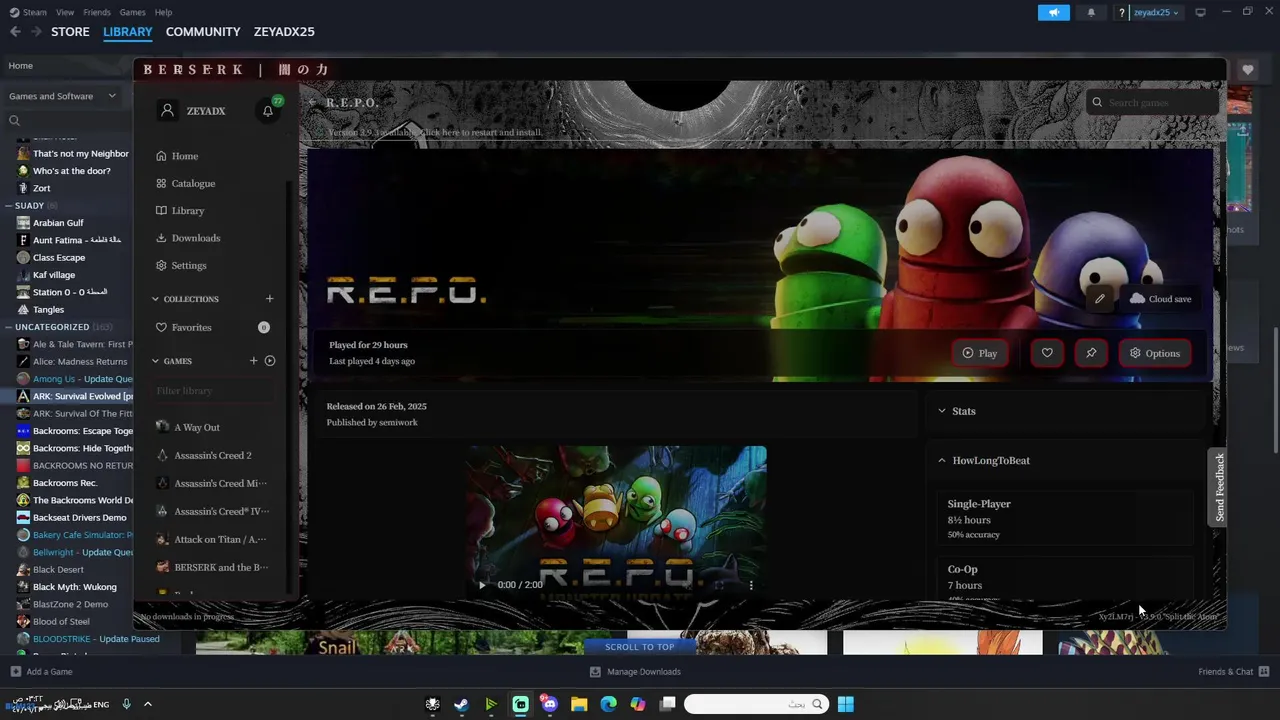The image size is (1280, 720).
Task: Add a new collection with plus icon
Action: coord(269,299)
